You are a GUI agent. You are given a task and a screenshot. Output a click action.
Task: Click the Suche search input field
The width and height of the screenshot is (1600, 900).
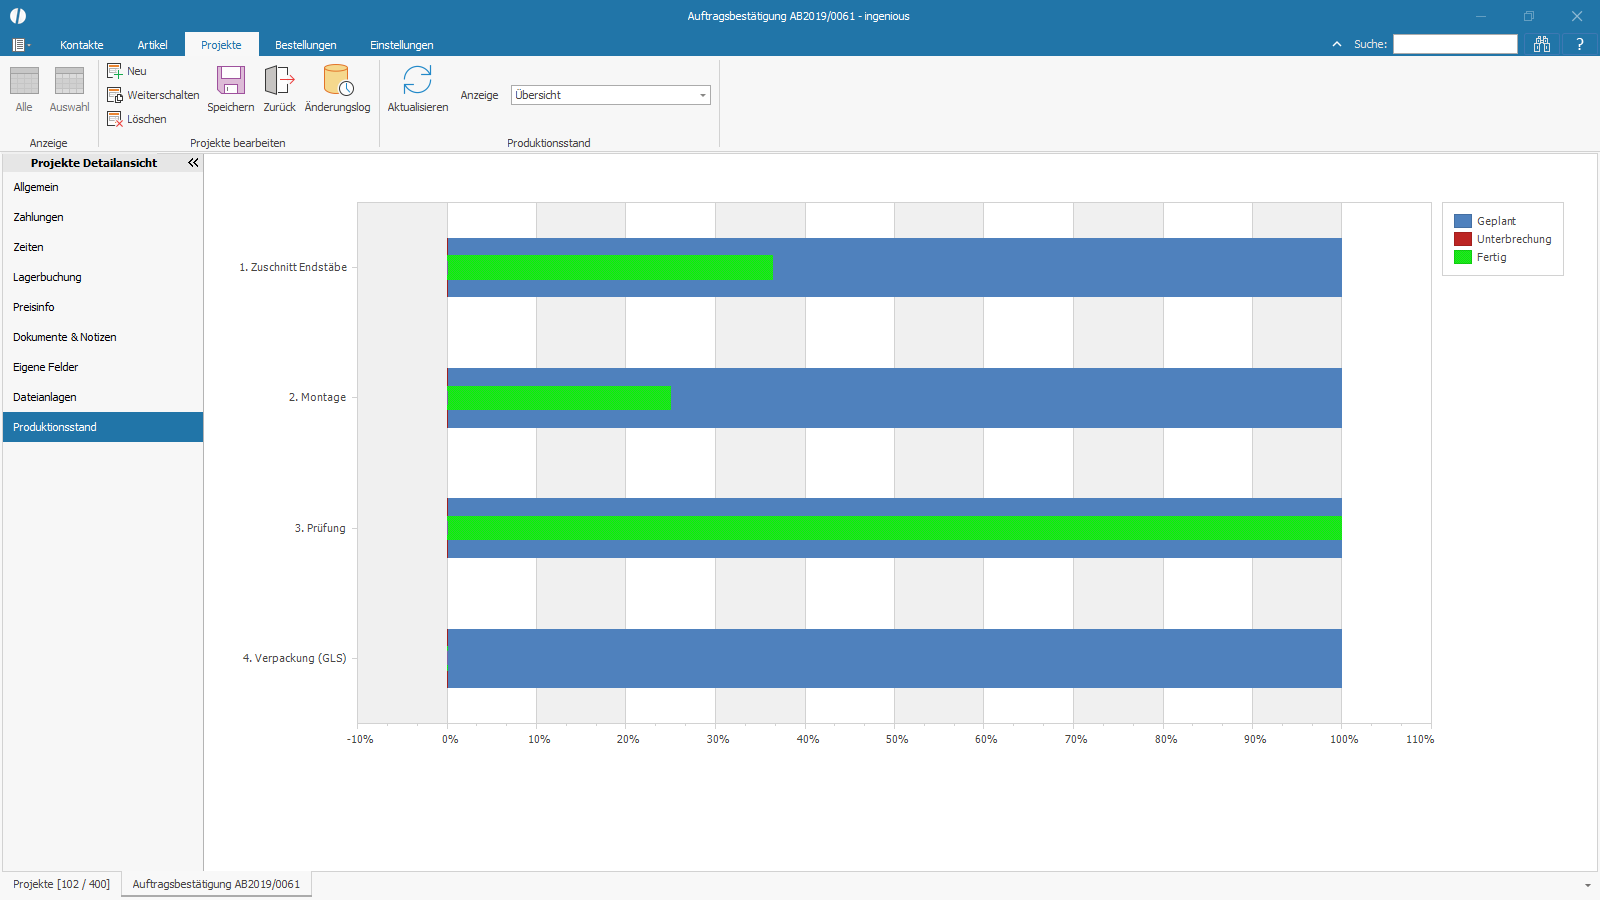coord(1455,44)
